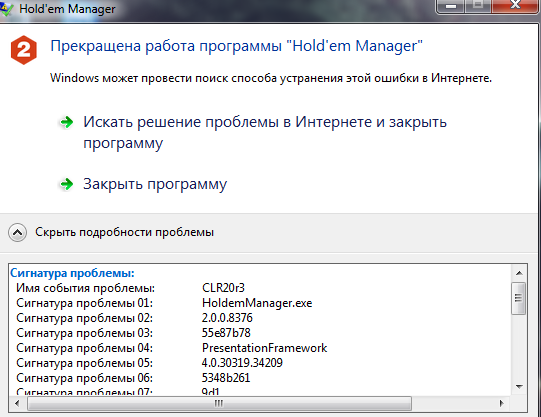Select the value "5348b261"
The height and width of the screenshot is (417, 541).
tap(226, 378)
